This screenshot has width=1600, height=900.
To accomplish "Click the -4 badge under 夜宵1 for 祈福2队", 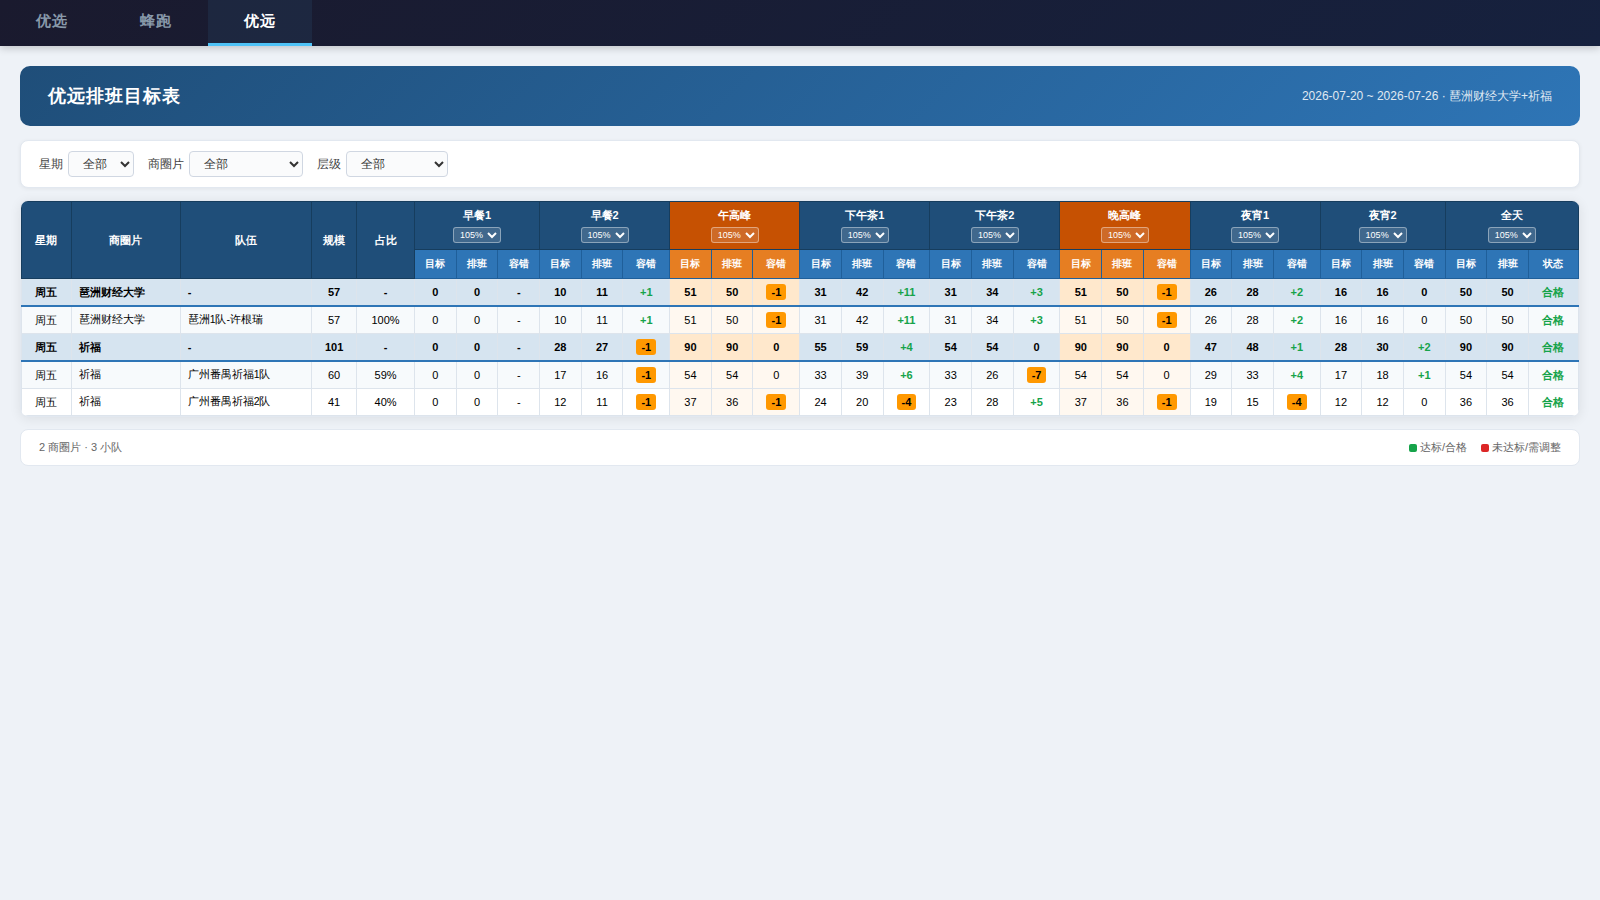I will (1297, 402).
